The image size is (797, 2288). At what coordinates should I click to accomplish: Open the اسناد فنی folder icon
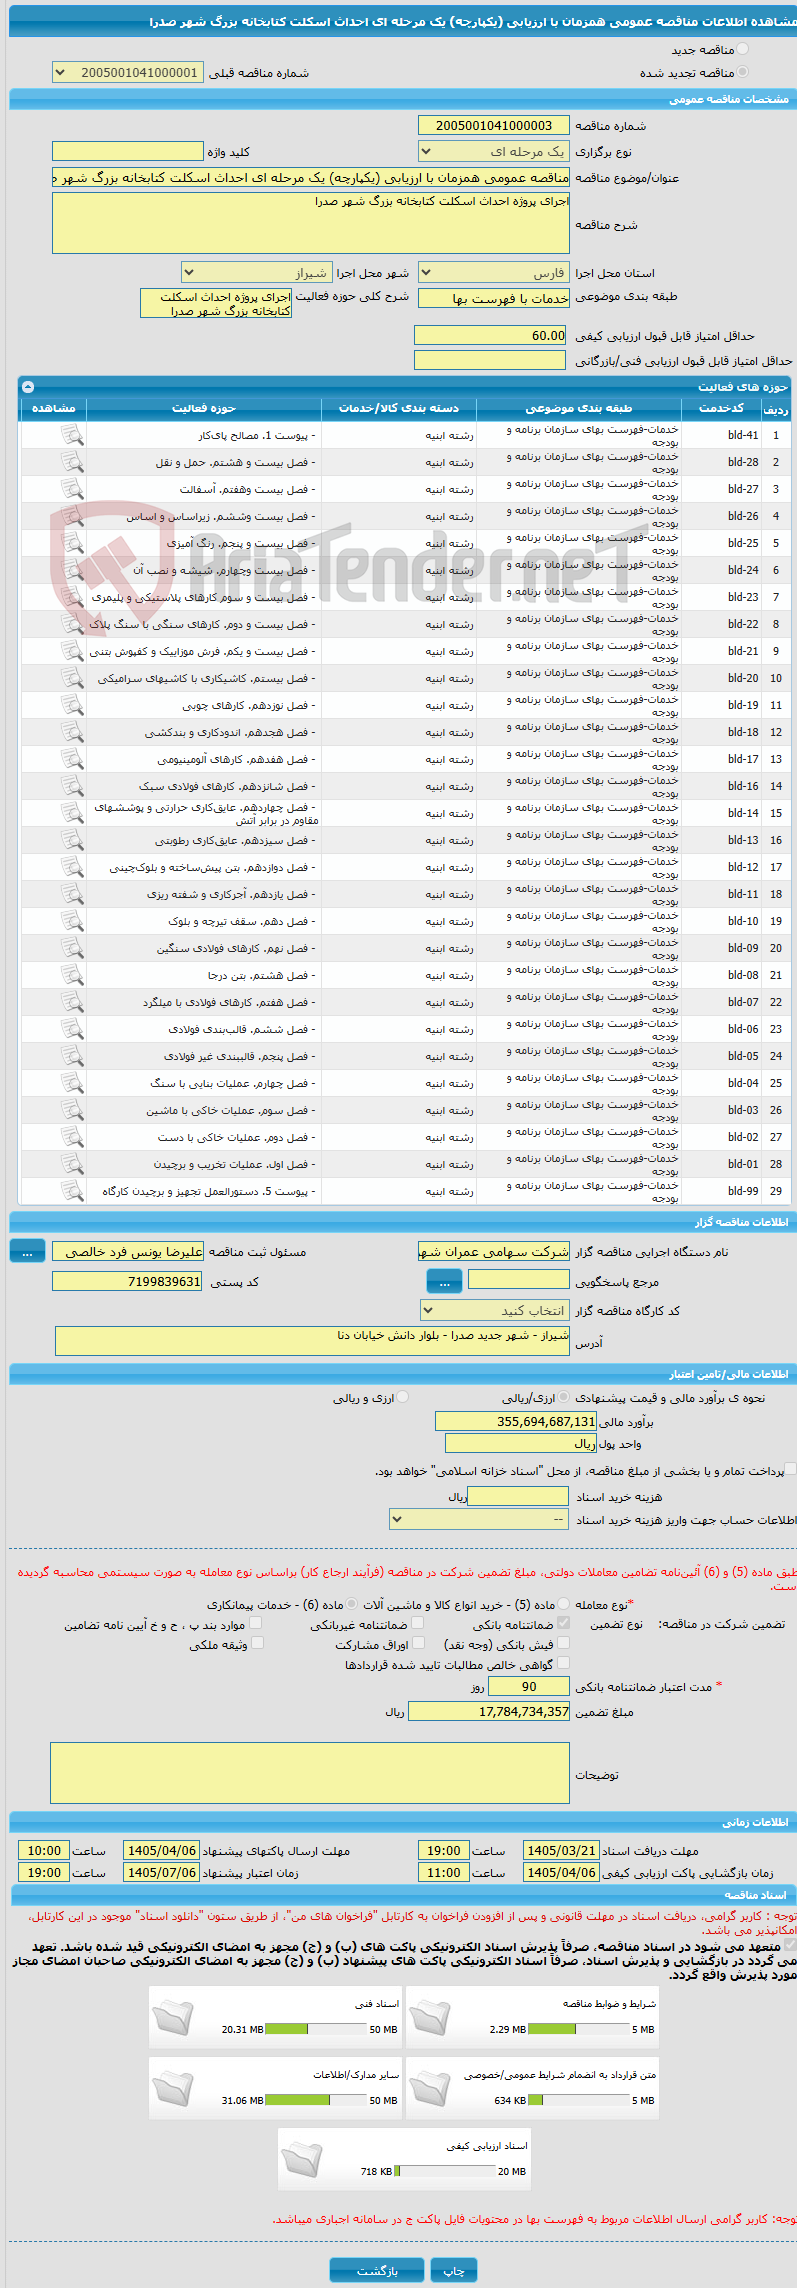173,2016
